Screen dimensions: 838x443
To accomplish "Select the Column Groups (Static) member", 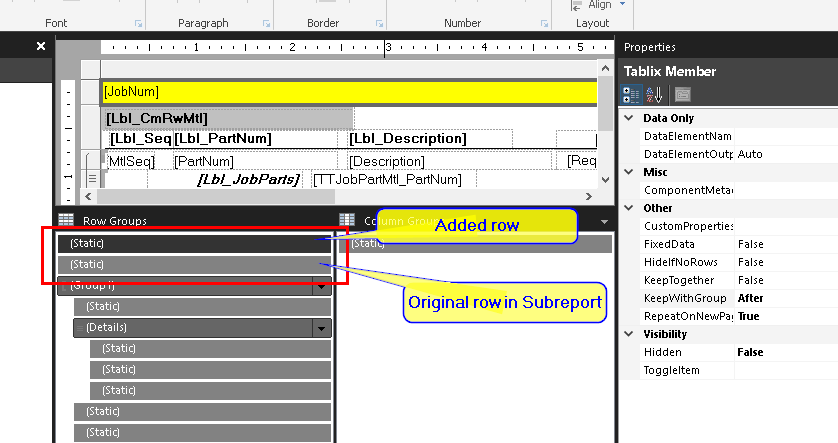I will point(476,243).
